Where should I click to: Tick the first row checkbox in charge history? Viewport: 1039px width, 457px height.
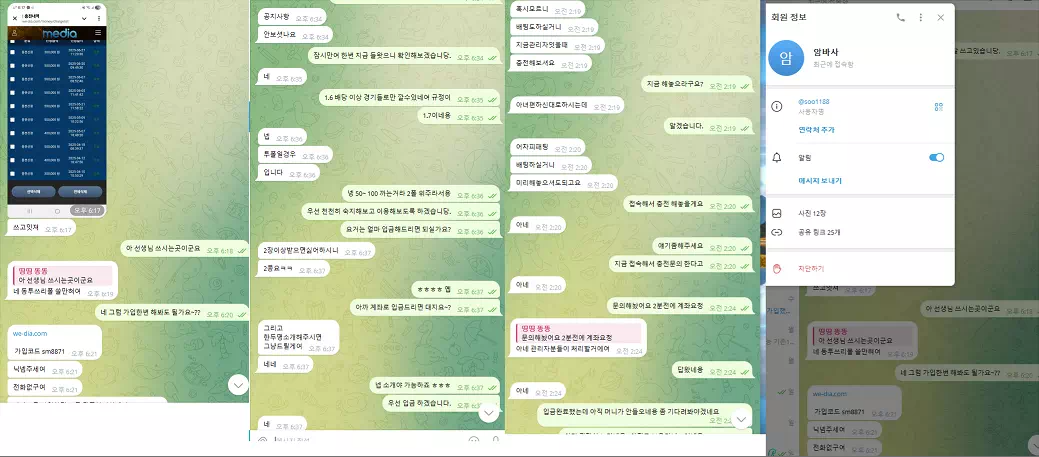pos(12,52)
